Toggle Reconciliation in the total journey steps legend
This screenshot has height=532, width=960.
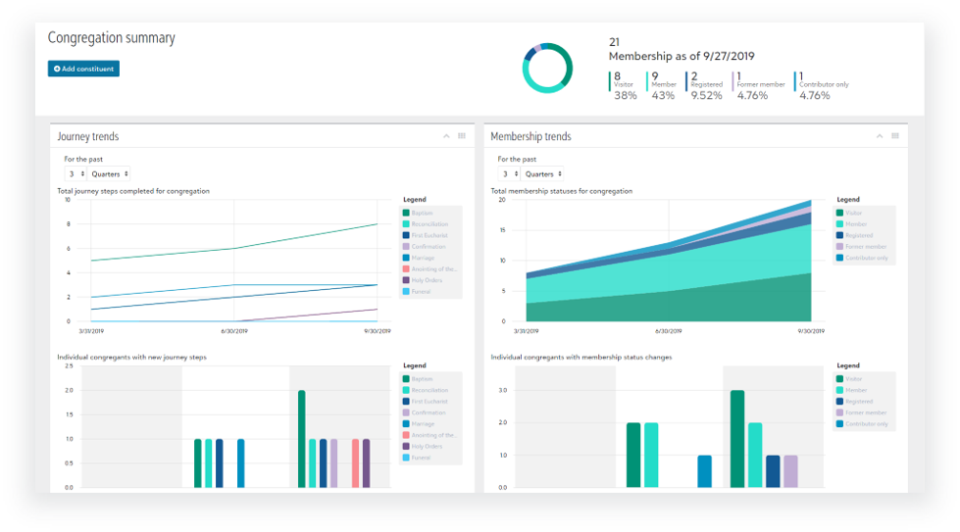(x=426, y=224)
